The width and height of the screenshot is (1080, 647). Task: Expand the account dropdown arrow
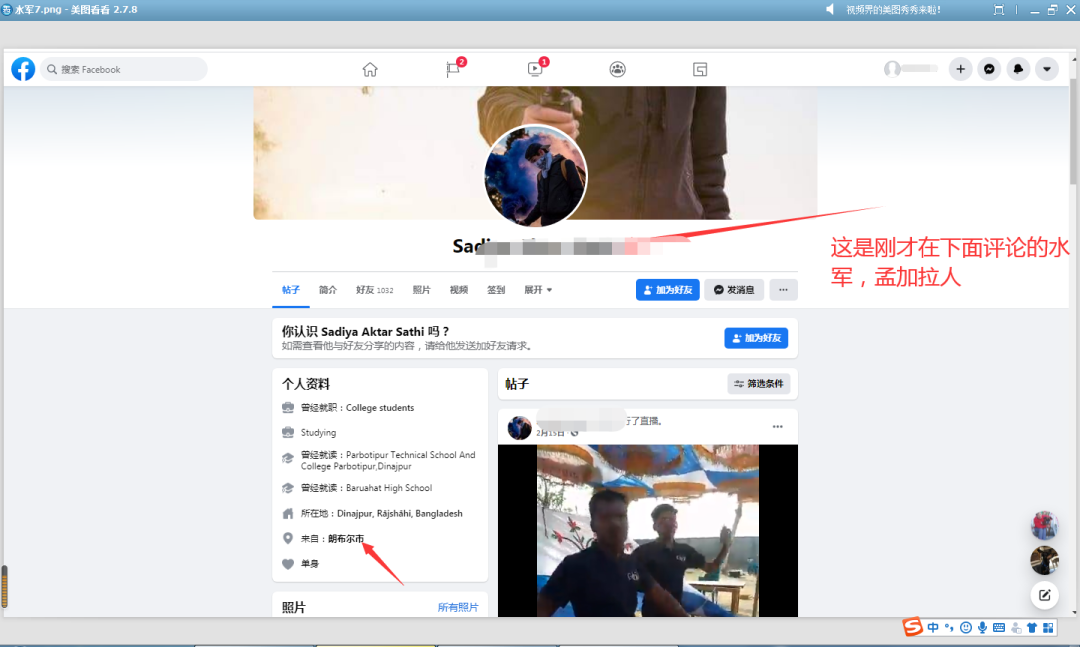1047,69
